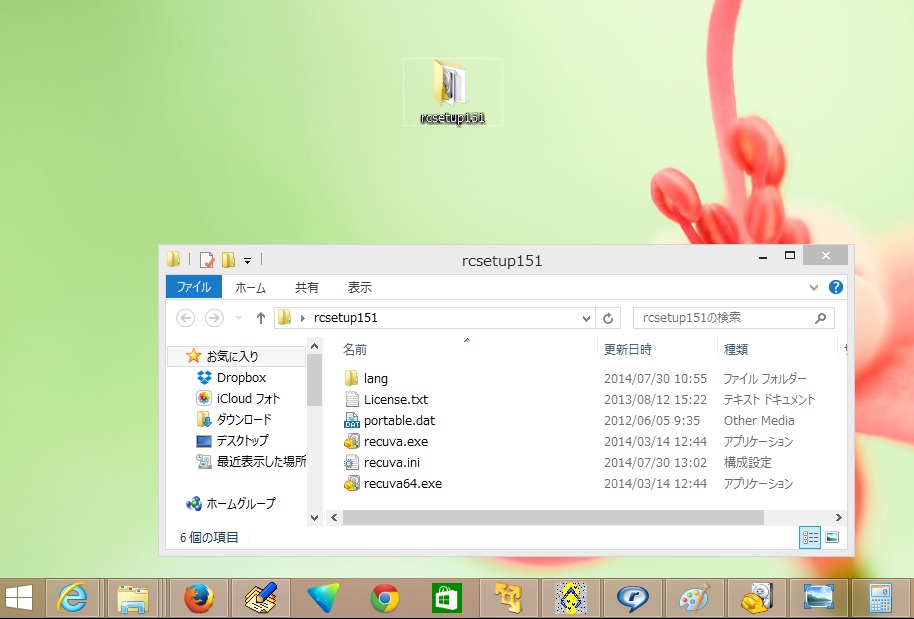914x619 pixels.
Task: Open address bar history dropdown
Action: coord(587,318)
